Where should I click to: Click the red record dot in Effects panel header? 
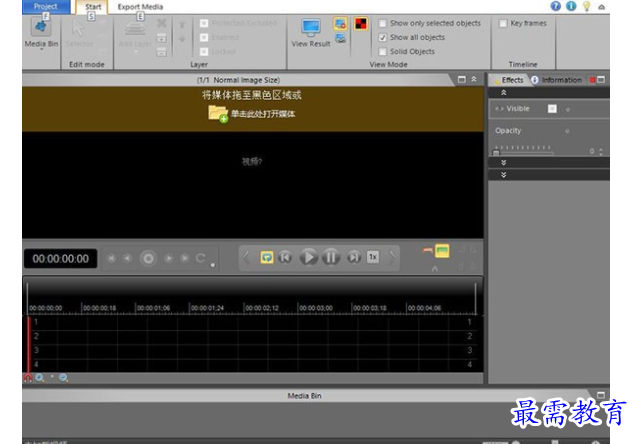592,80
